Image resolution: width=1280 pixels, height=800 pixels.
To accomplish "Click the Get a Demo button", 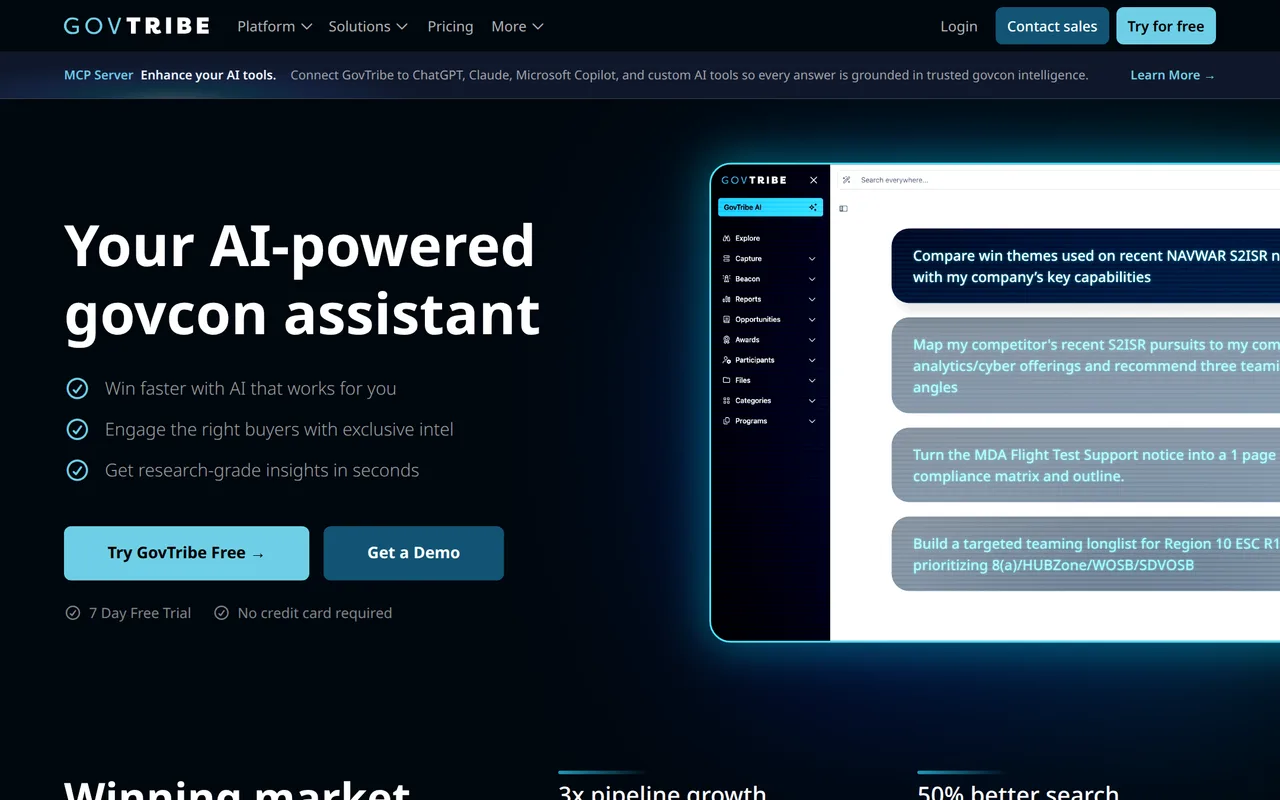I will [x=414, y=553].
